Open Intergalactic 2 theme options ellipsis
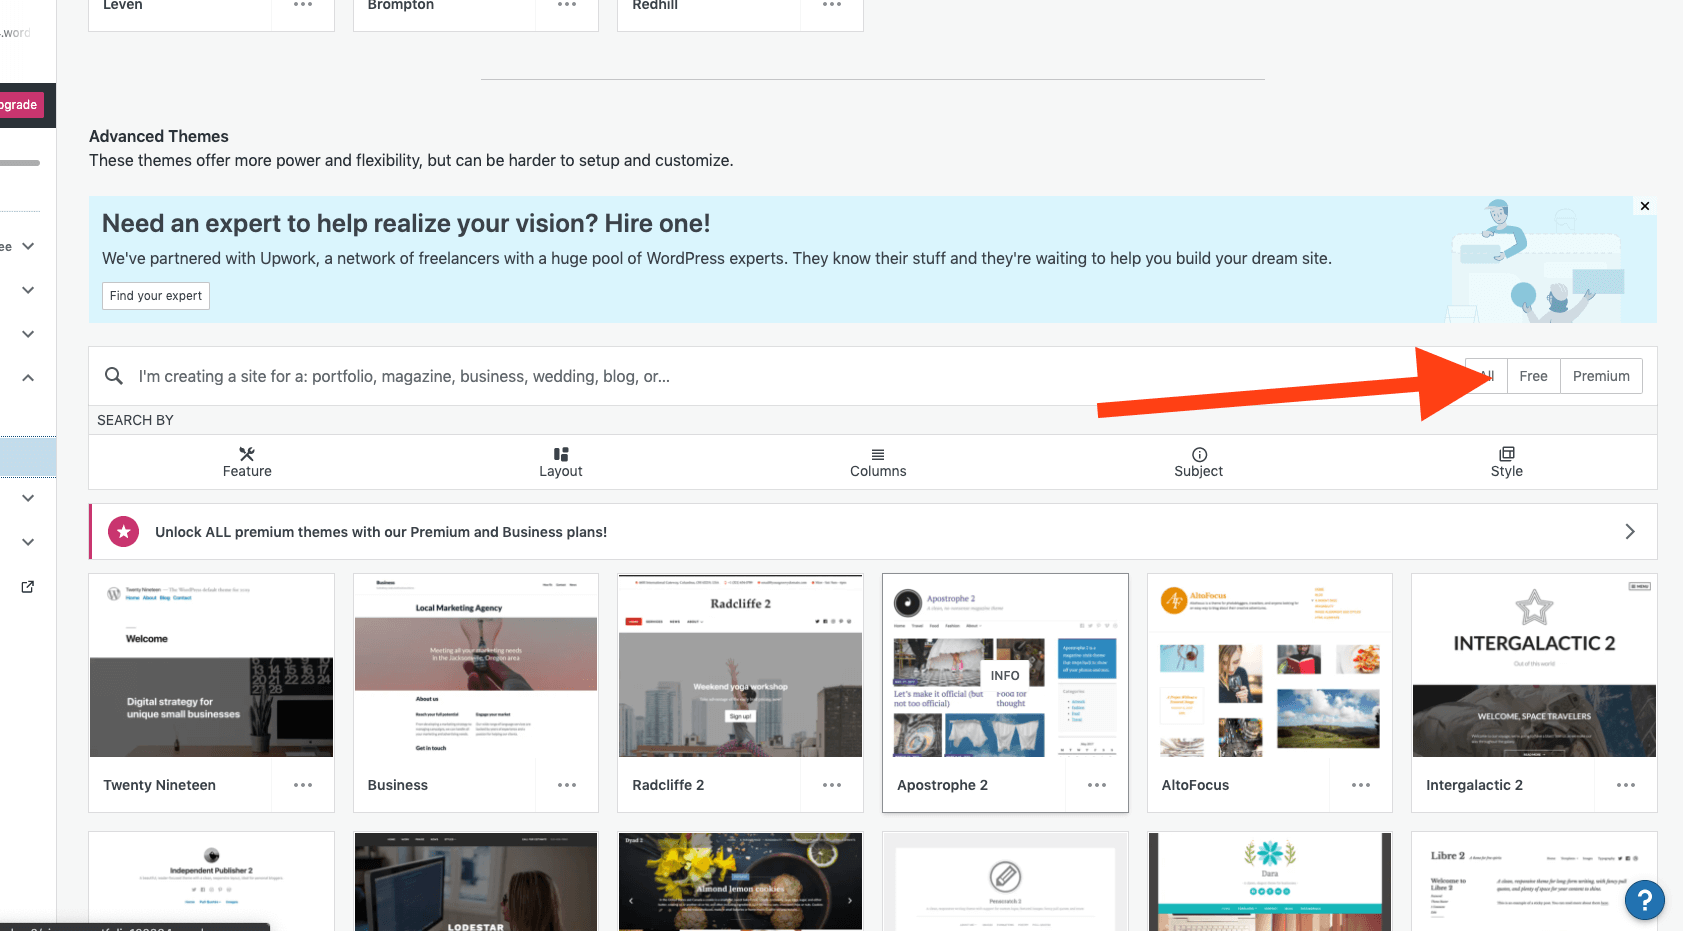Viewport: 1683px width, 931px height. 1626,785
